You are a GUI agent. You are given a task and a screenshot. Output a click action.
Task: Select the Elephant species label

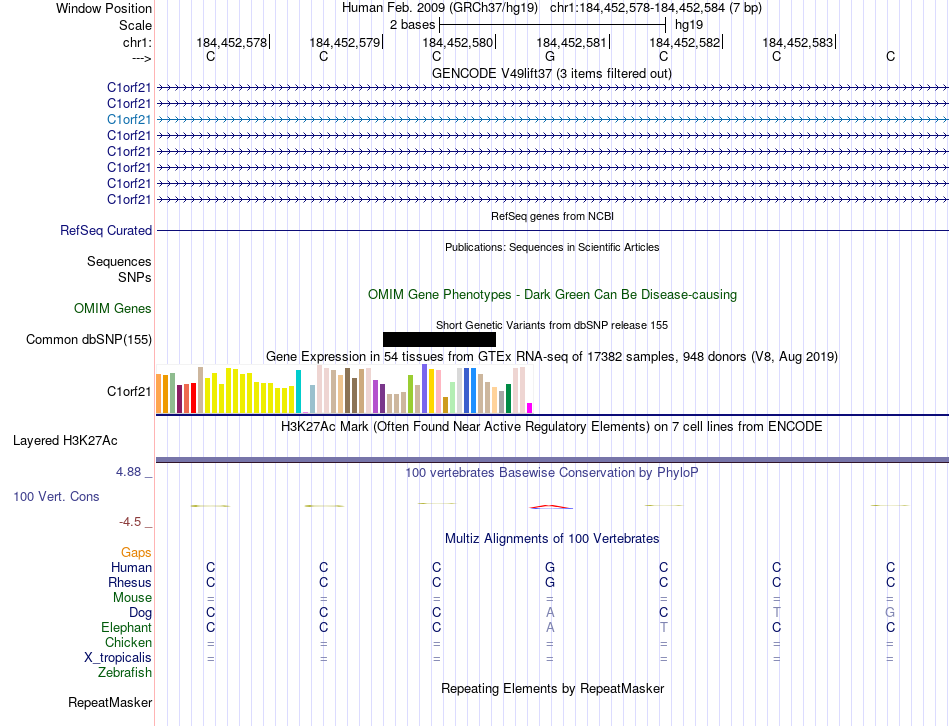(126, 628)
